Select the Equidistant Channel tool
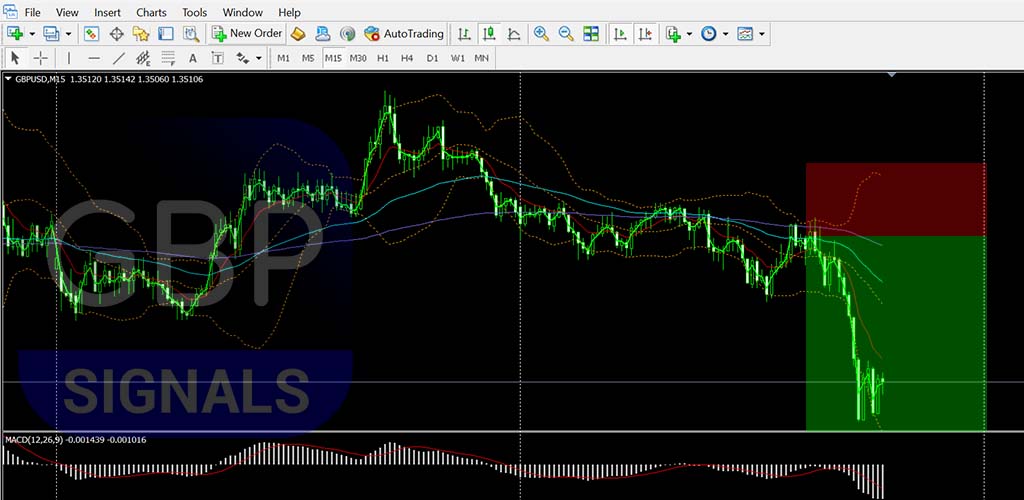Viewport: 1024px width, 500px height. pos(143,58)
